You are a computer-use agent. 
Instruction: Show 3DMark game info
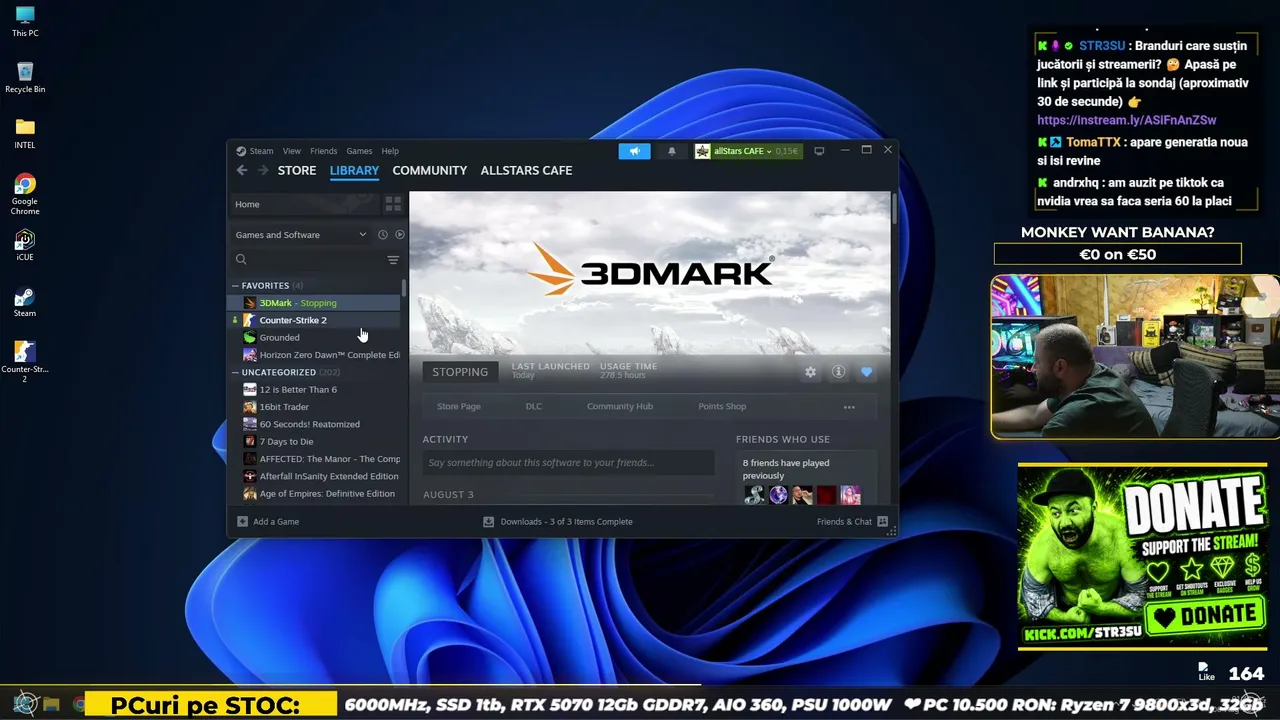(838, 372)
